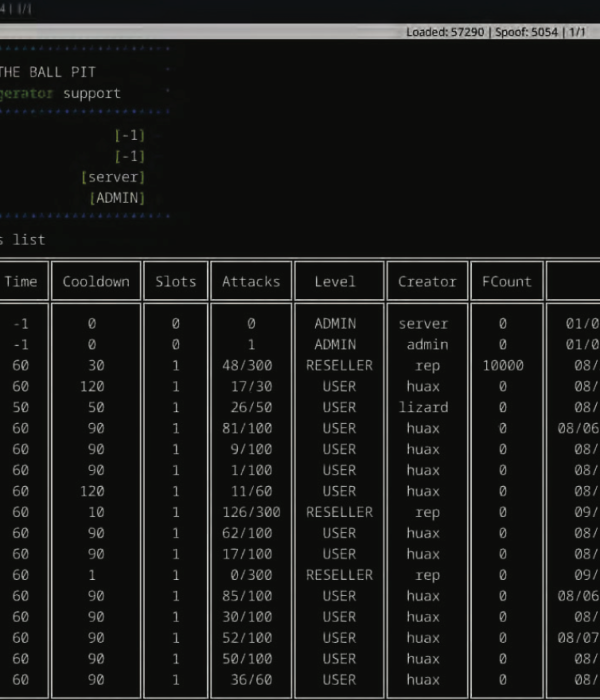Select the Cooldown column header
Image resolution: width=600 pixels, height=700 pixels.
tap(96, 281)
